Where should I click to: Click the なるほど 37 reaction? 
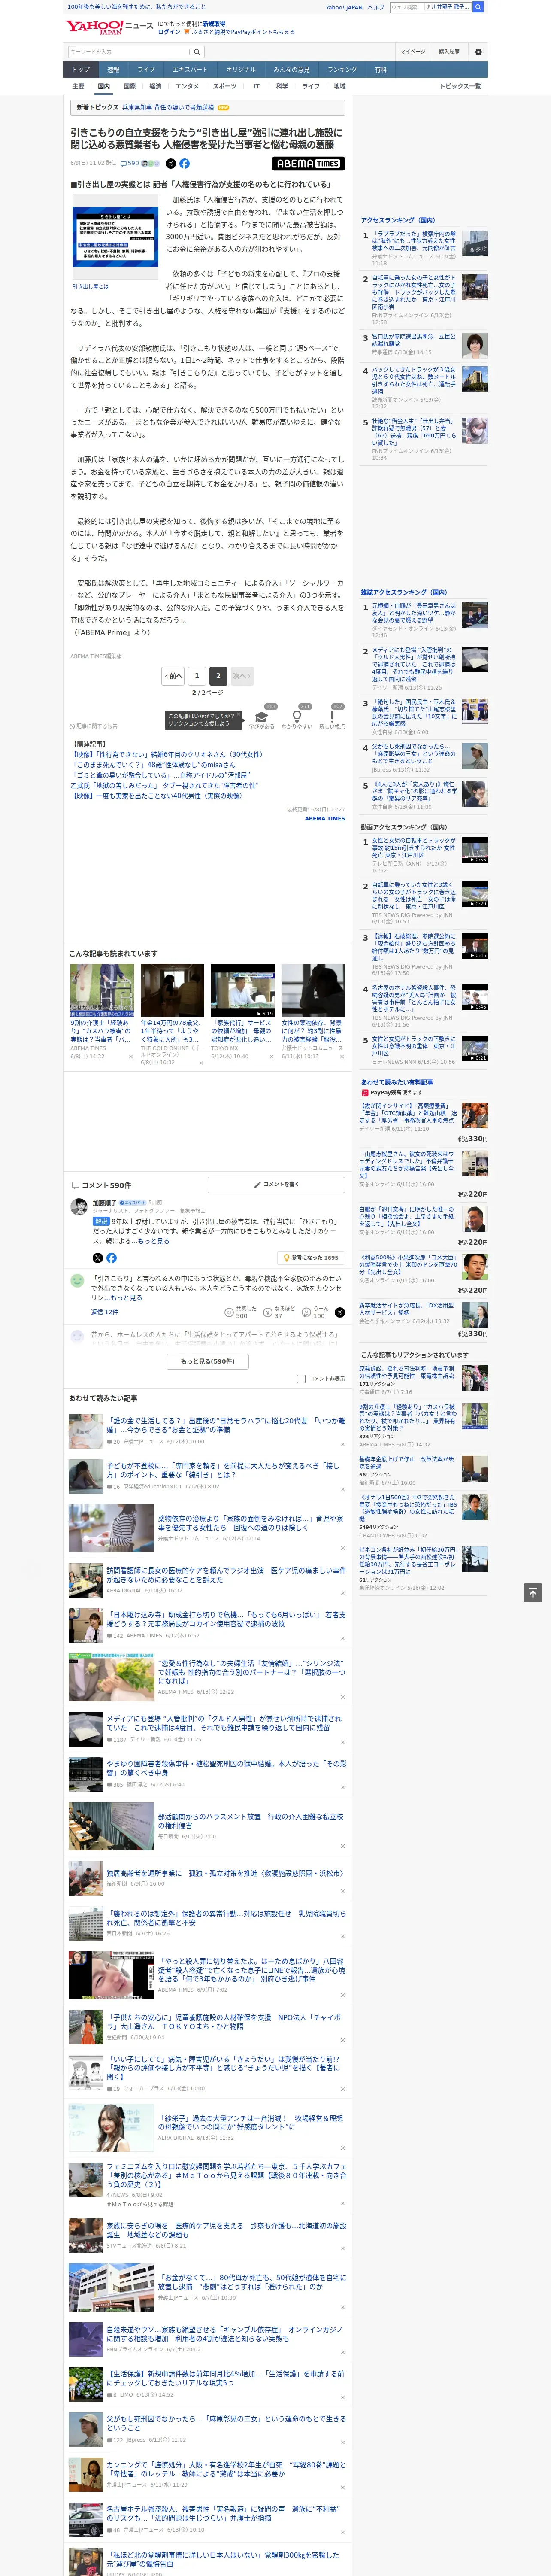pyautogui.click(x=279, y=1312)
